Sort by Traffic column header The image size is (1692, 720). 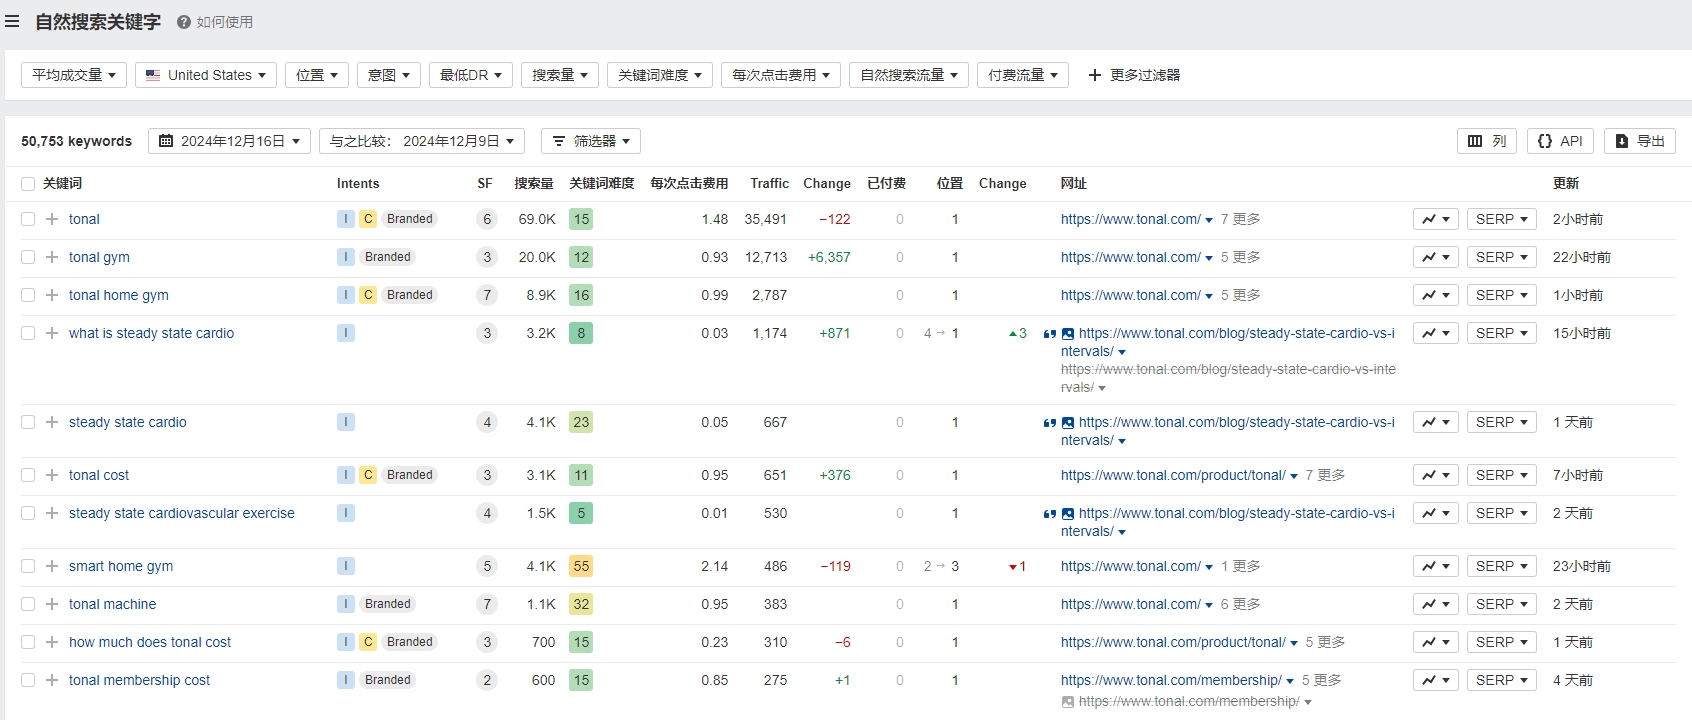pos(769,184)
